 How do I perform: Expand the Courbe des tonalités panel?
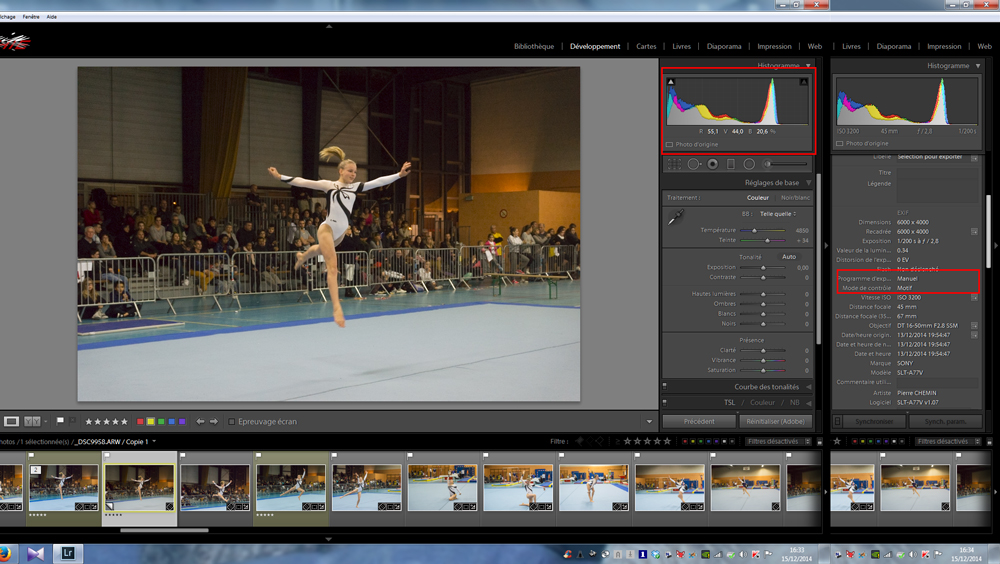[x=809, y=387]
